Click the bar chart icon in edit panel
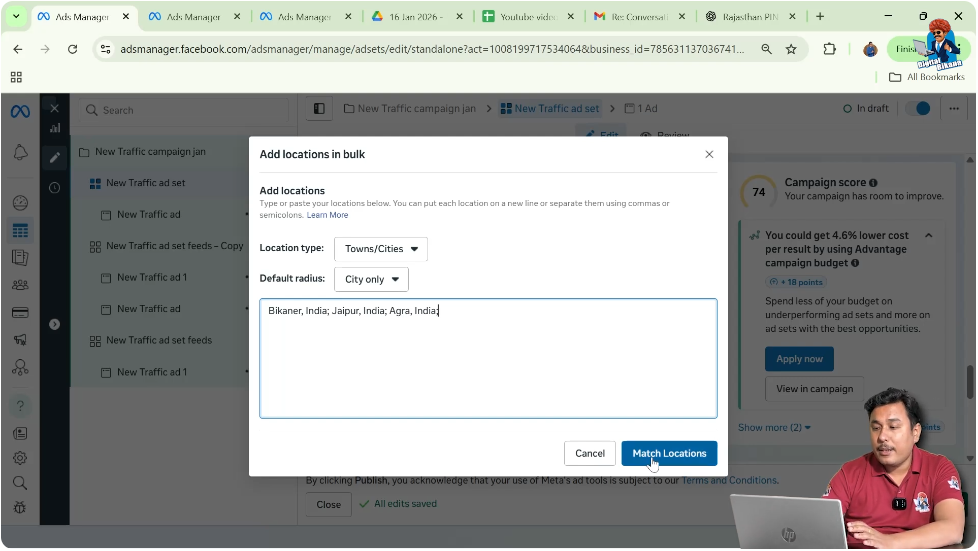This screenshot has height=551, width=978. (x=55, y=128)
